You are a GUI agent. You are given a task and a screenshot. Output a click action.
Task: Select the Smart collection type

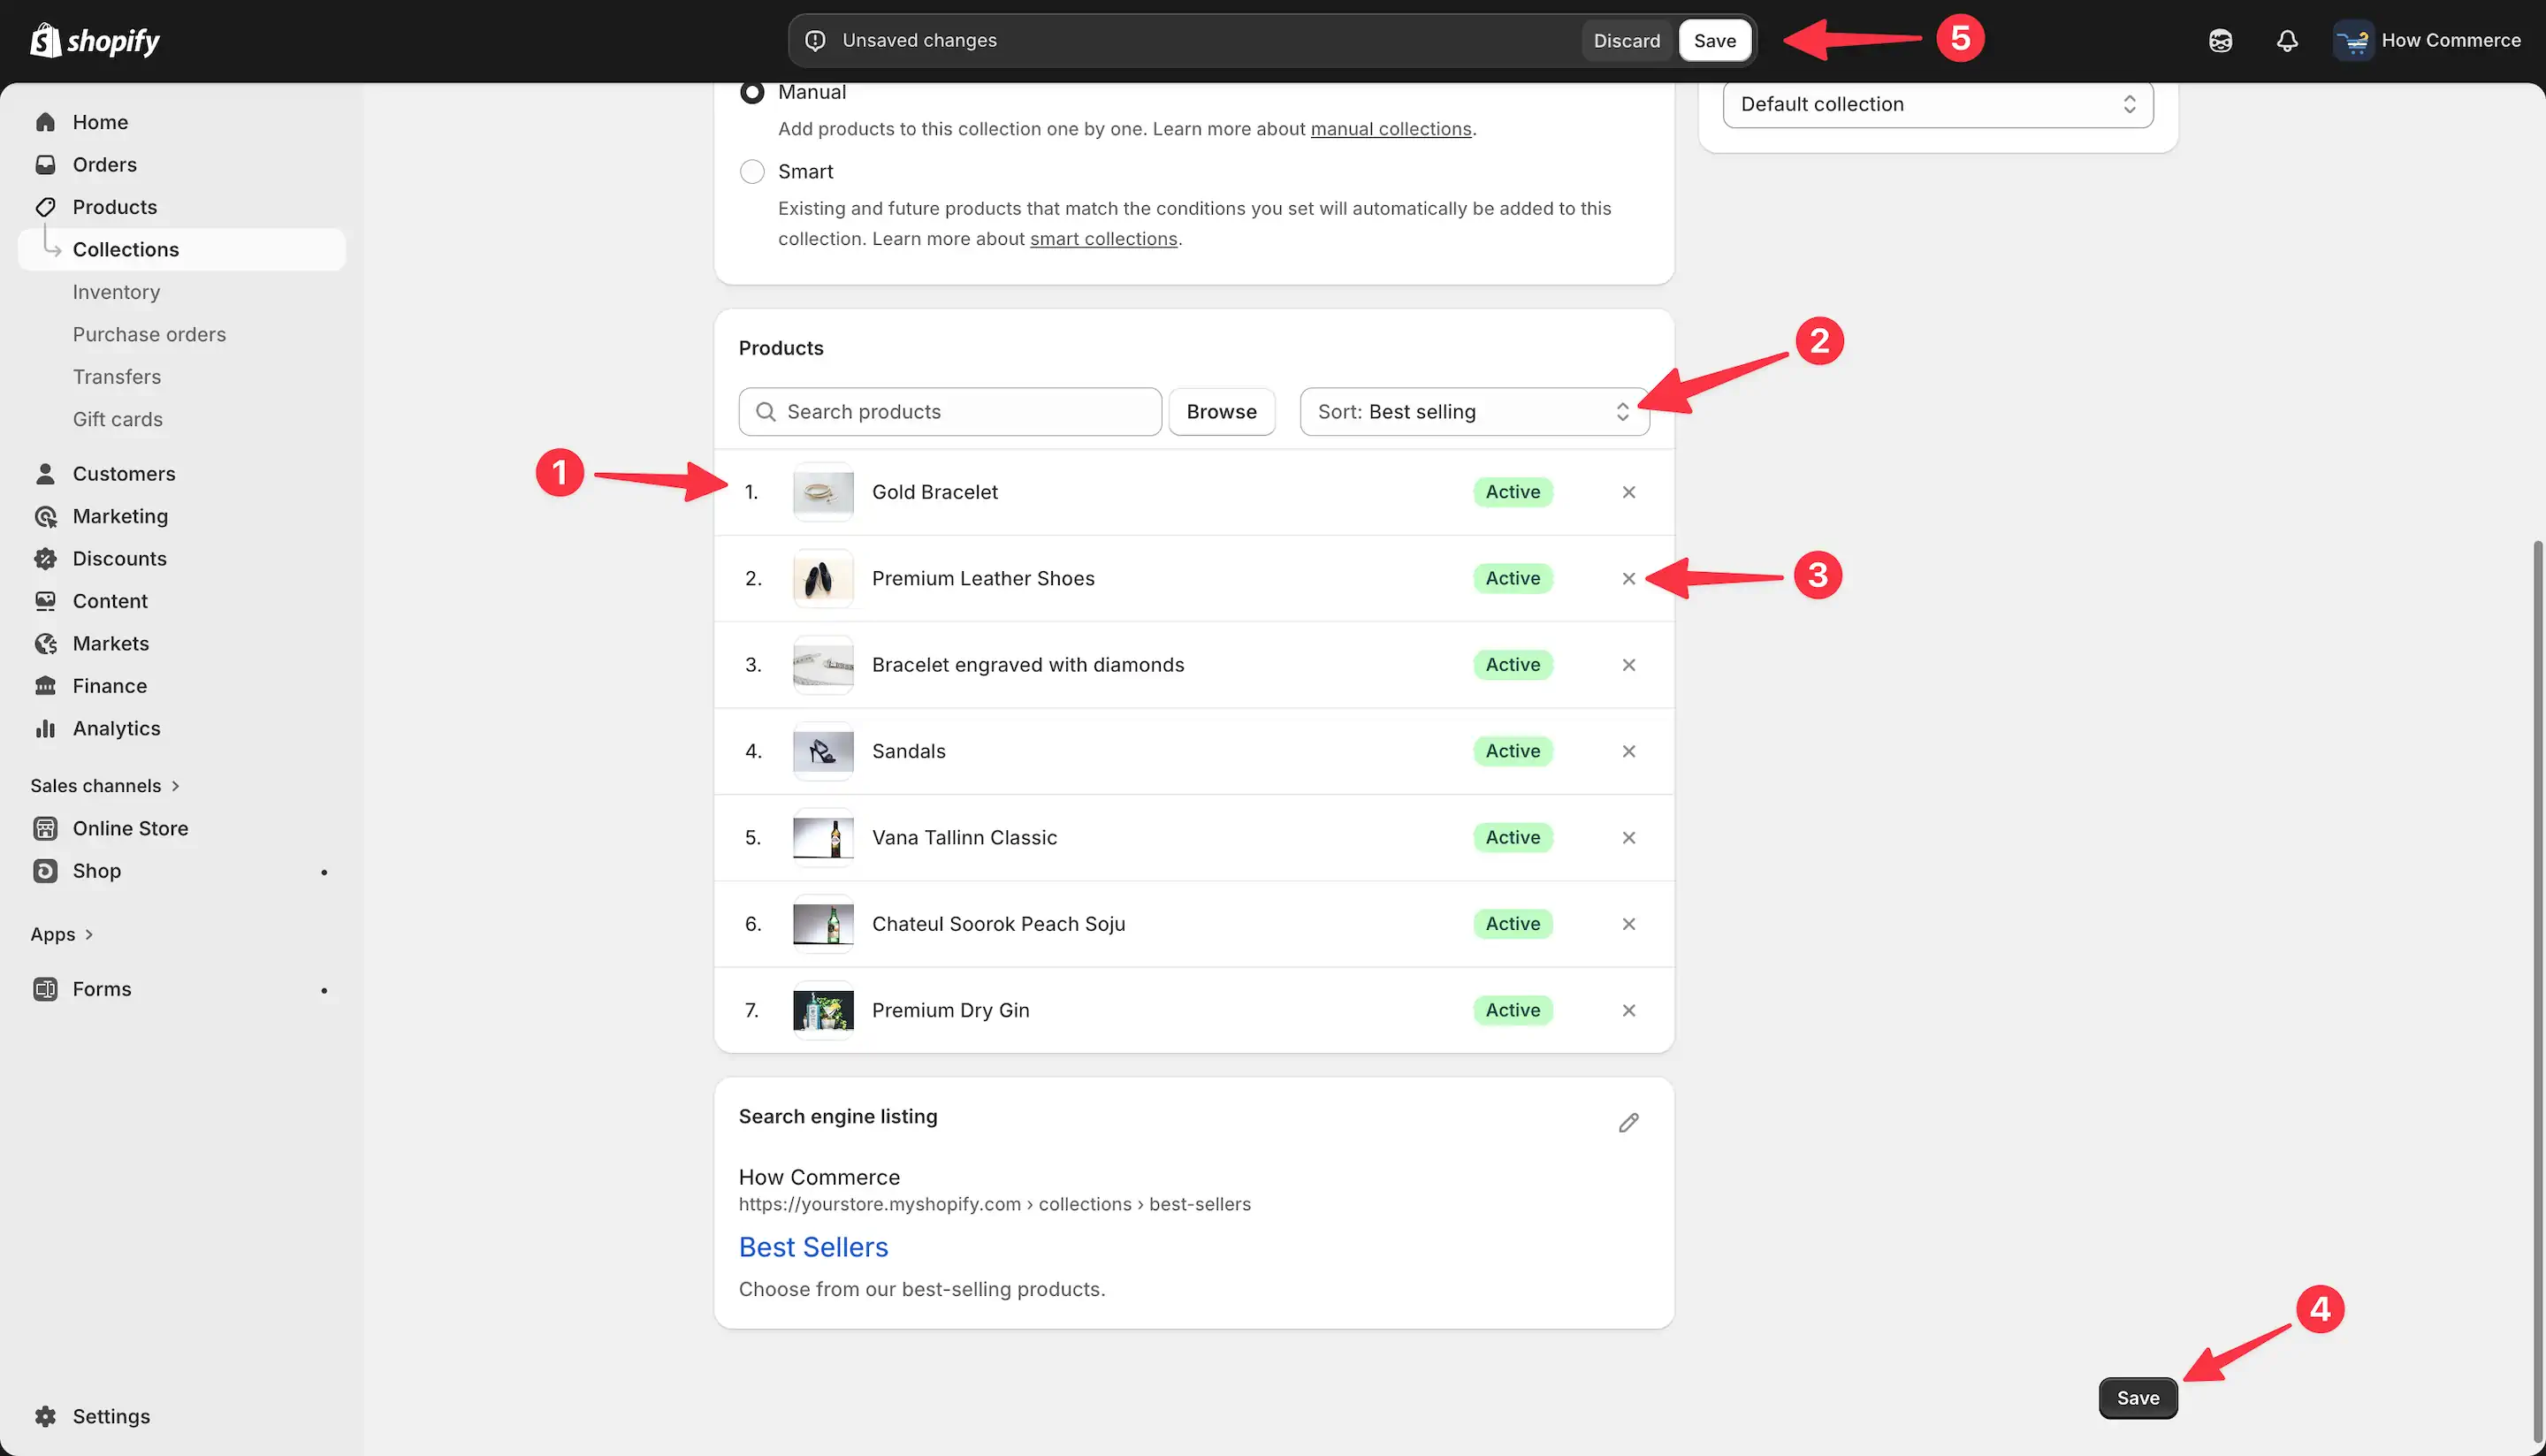pos(752,172)
